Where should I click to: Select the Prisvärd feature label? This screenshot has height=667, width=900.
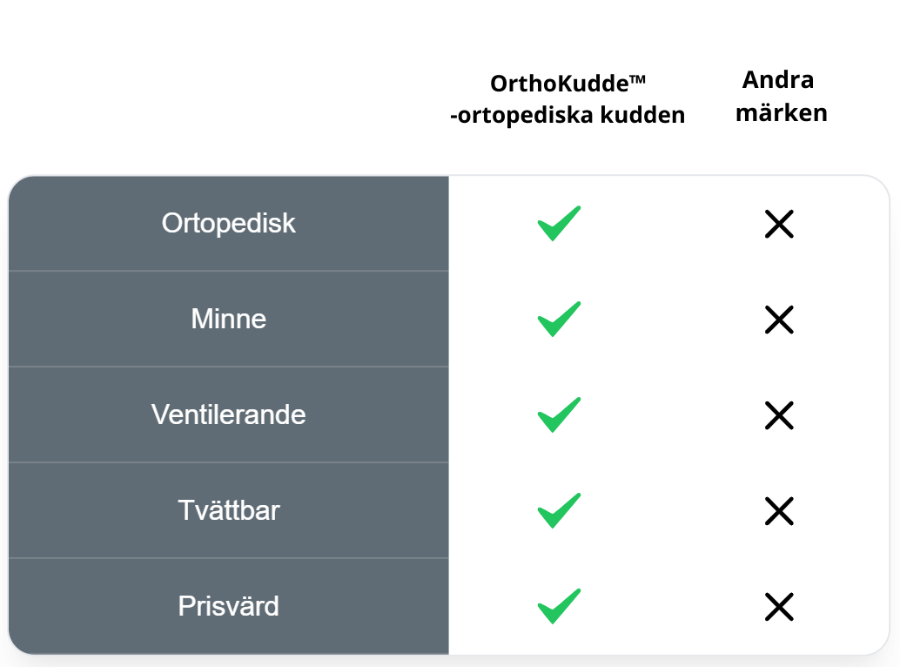click(x=228, y=606)
